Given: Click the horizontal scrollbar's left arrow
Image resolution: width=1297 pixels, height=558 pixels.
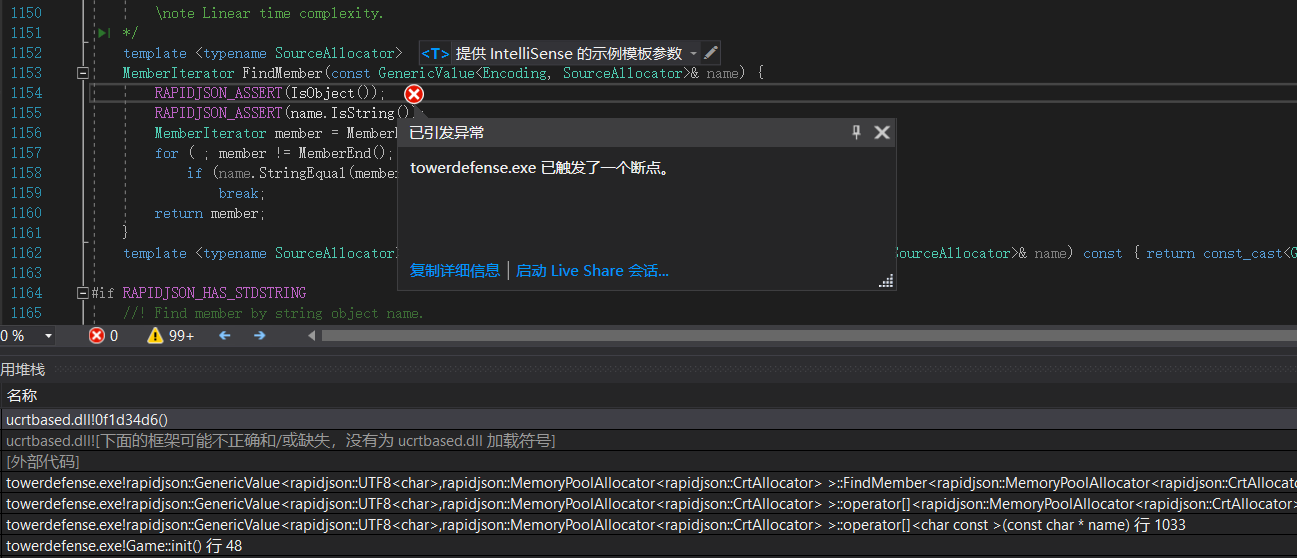Looking at the screenshot, I should [311, 336].
